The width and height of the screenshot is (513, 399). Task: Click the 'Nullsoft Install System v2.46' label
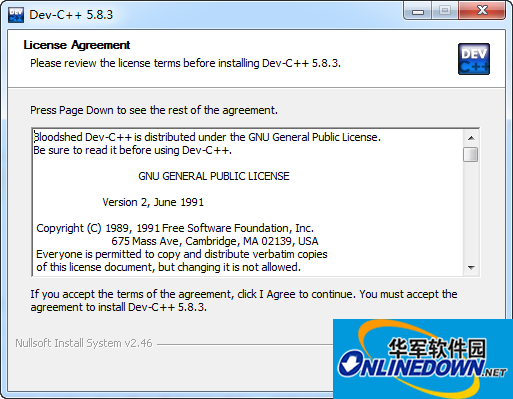click(84, 343)
